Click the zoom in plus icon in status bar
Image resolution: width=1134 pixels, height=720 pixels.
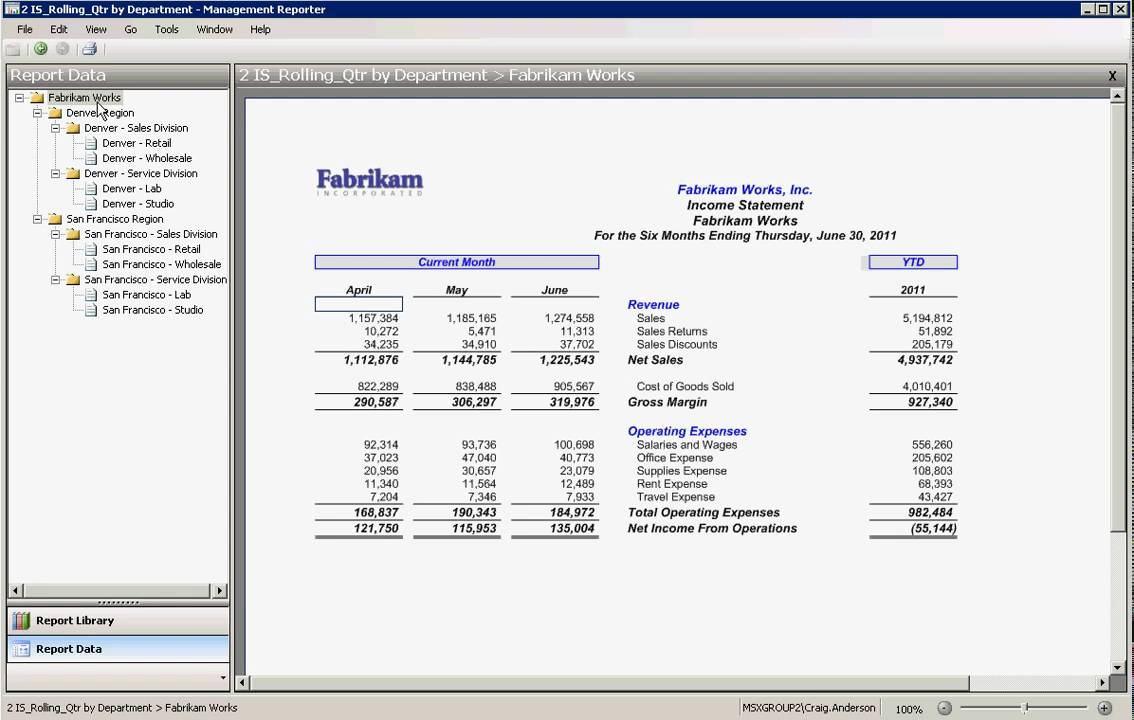pos(1104,708)
